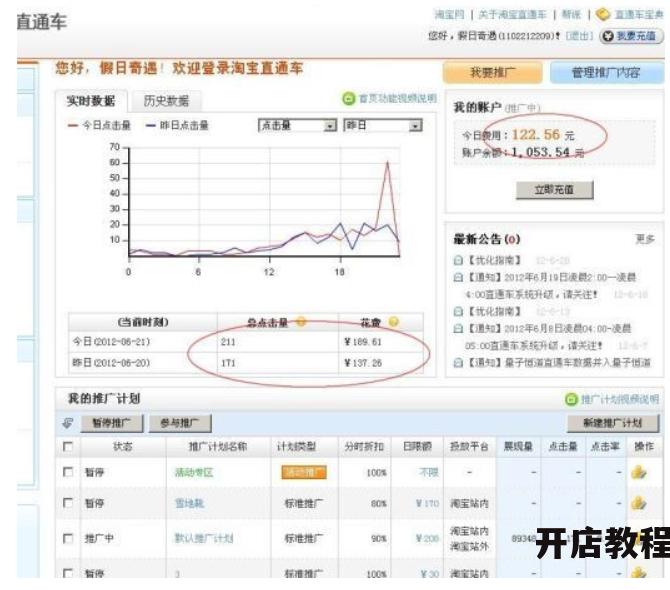Click the 今日点击量 legend entry

99,125
